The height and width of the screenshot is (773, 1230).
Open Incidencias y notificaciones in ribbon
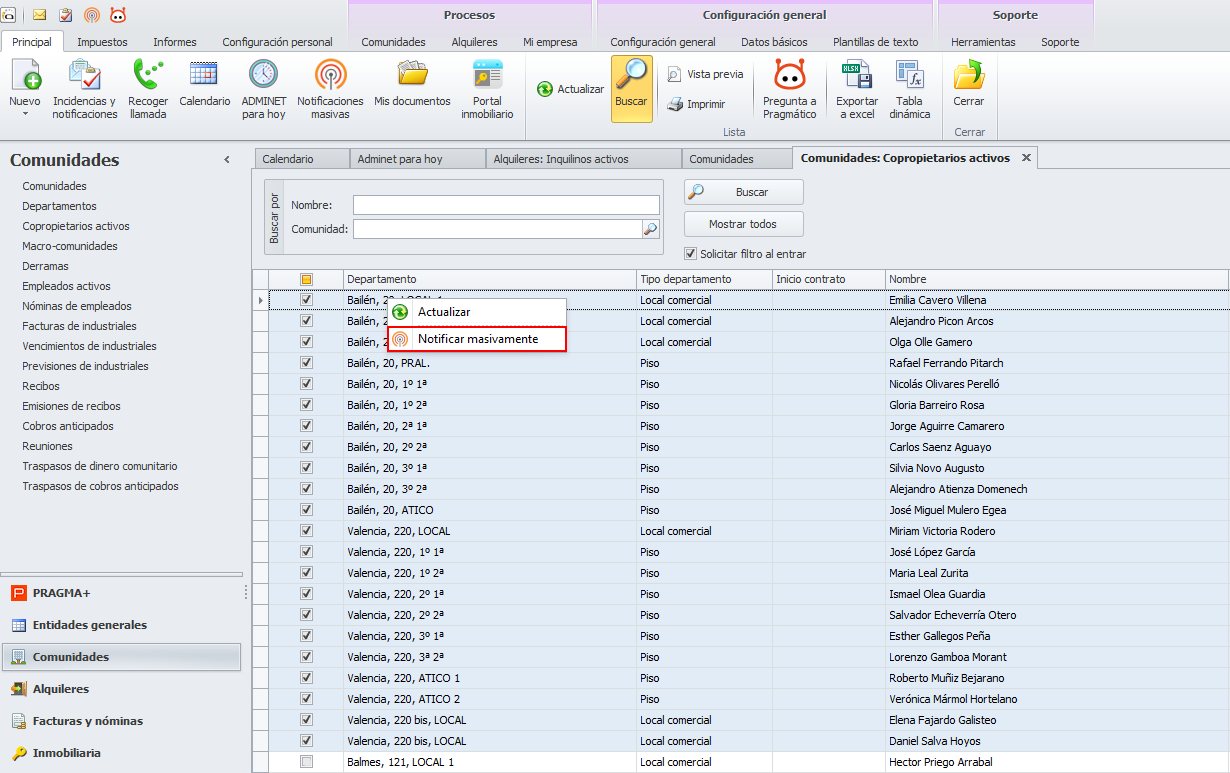pyautogui.click(x=85, y=88)
